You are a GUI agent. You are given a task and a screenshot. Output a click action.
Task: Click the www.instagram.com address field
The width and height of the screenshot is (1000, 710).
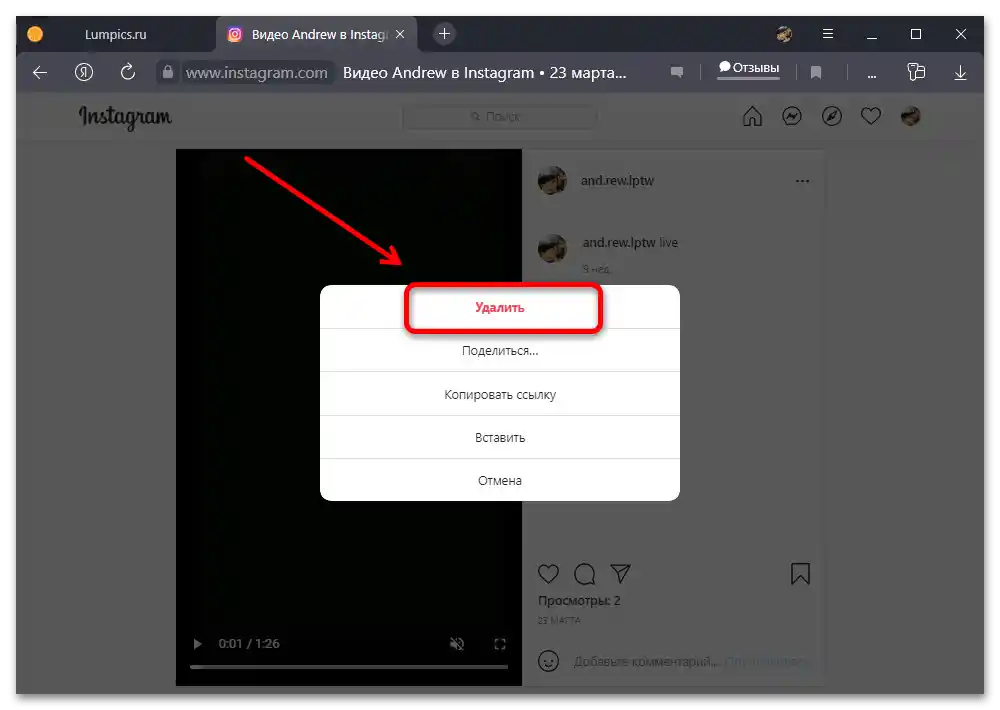tap(256, 73)
